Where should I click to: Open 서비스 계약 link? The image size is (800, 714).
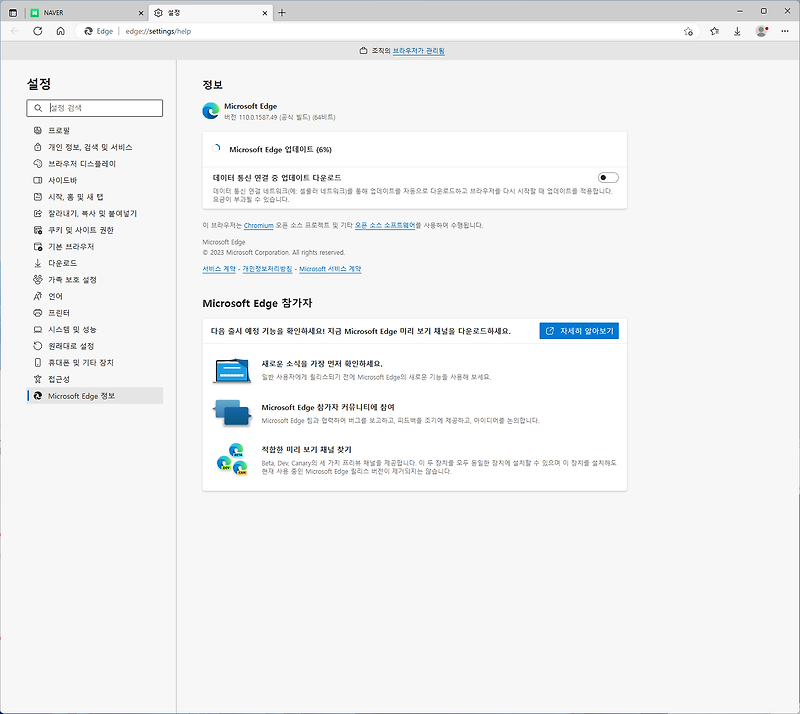coord(219,269)
